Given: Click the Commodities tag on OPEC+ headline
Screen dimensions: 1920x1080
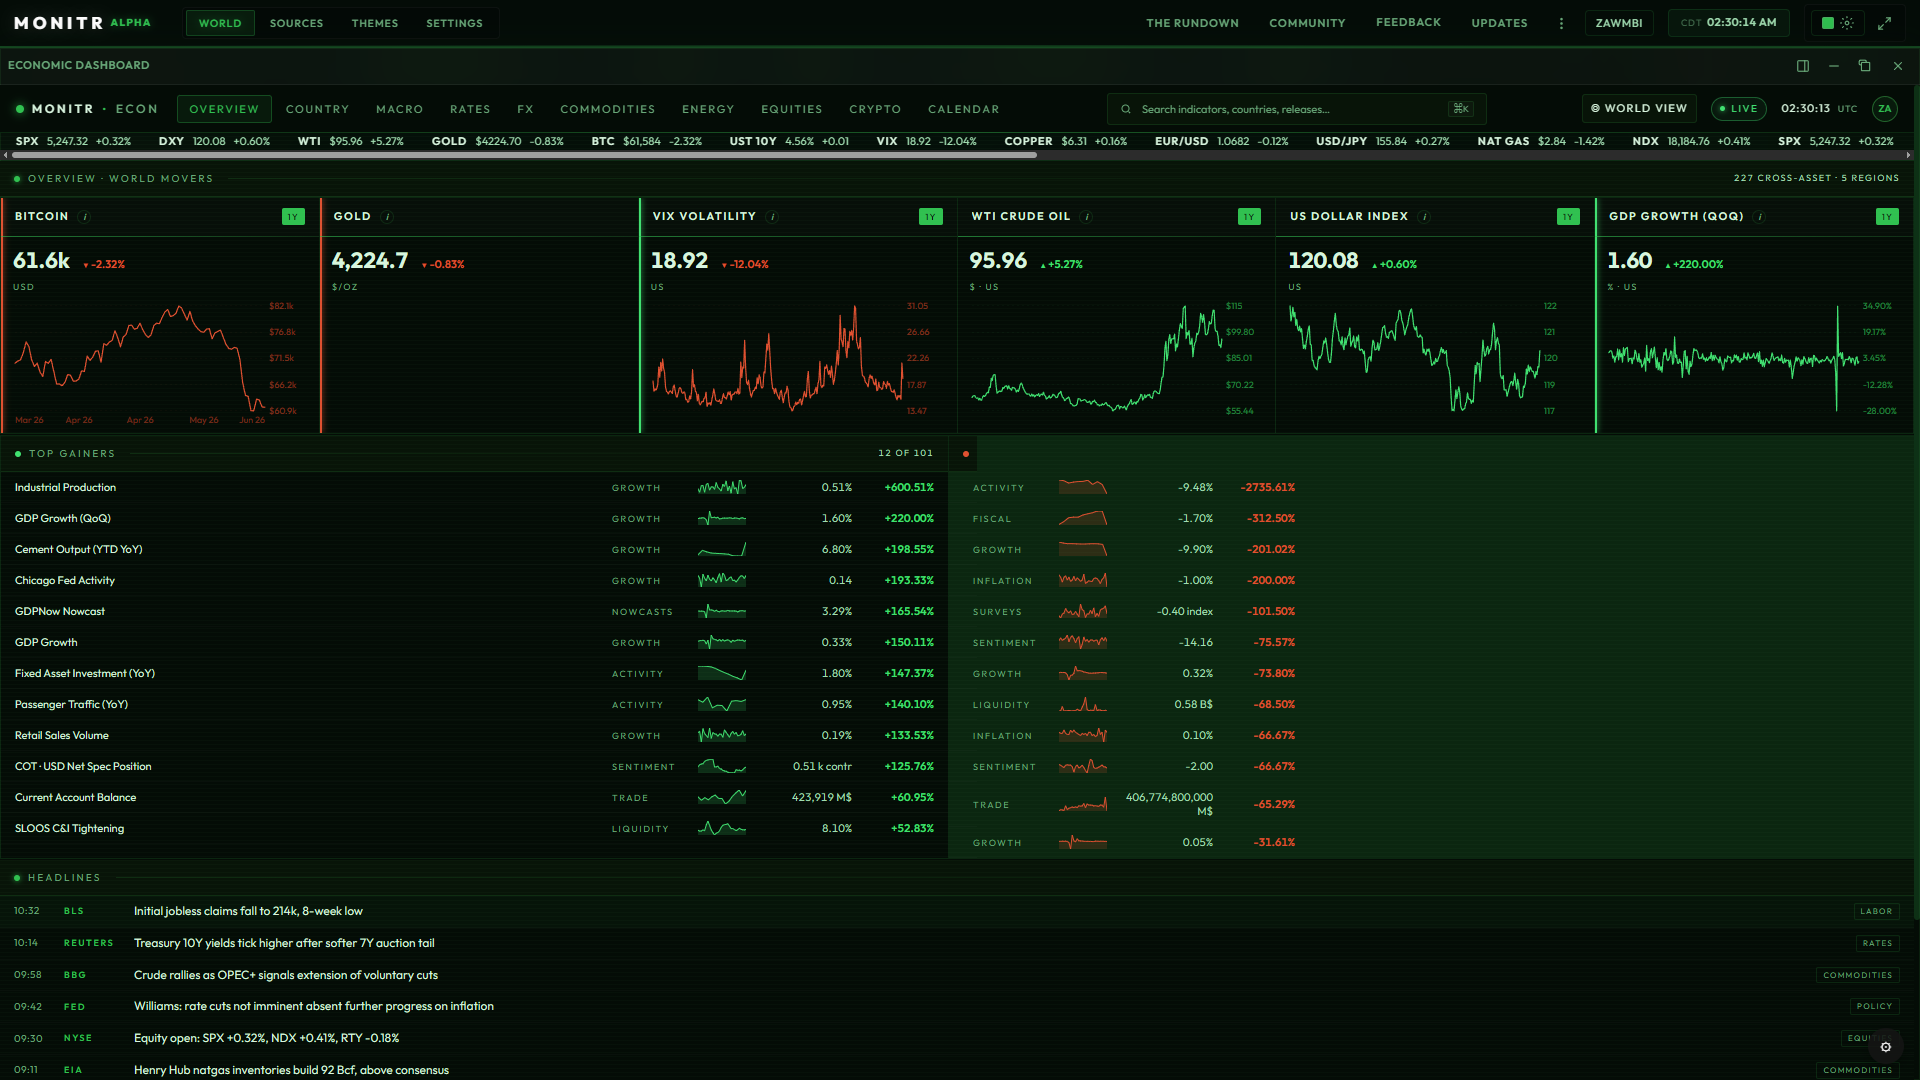Looking at the screenshot, I should pos(1857,975).
